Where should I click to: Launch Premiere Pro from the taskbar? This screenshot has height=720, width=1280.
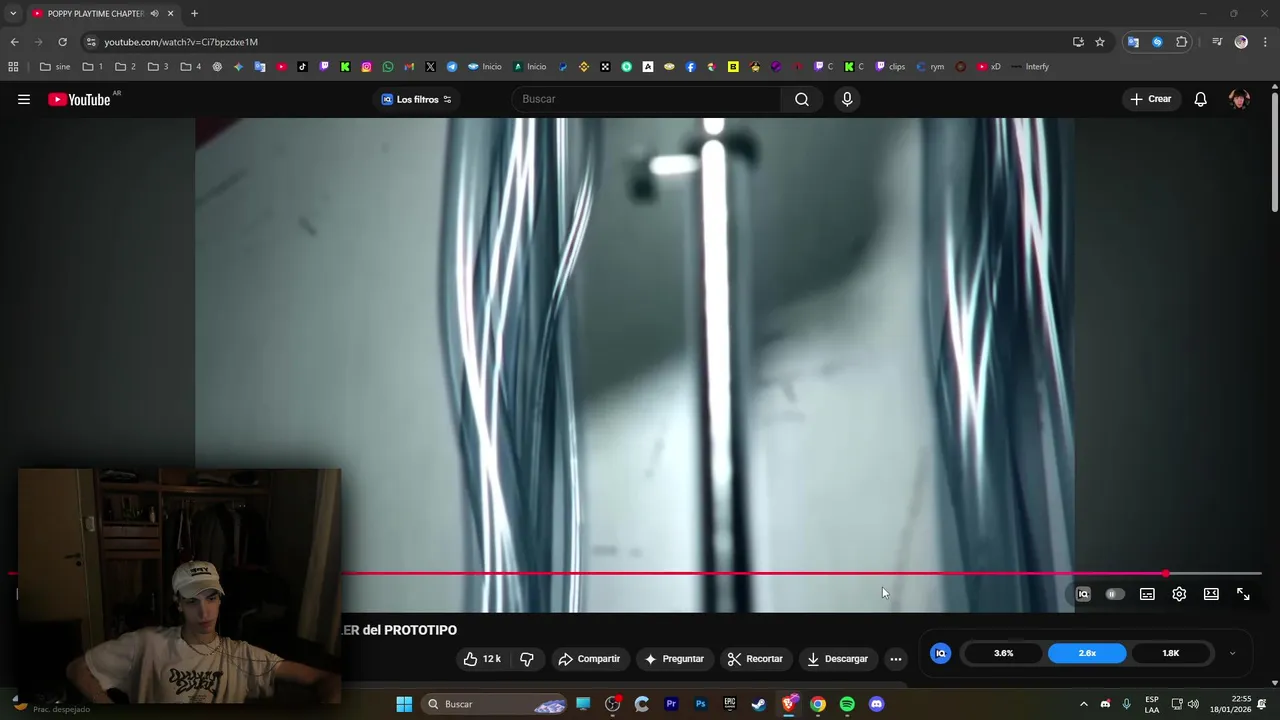[x=671, y=704]
